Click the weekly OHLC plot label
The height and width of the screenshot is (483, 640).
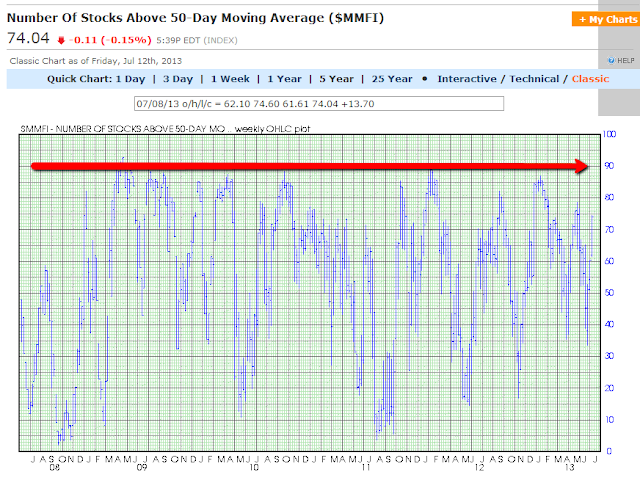272,129
